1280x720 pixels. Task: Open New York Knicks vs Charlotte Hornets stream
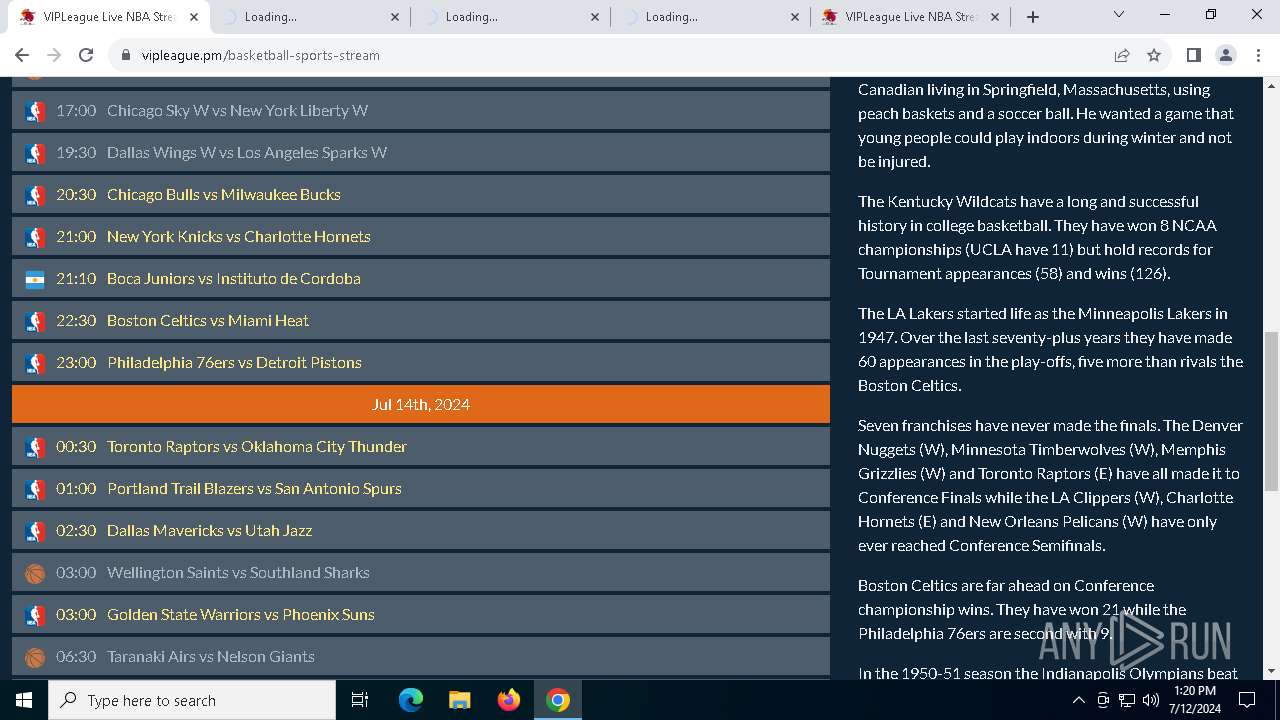421,237
